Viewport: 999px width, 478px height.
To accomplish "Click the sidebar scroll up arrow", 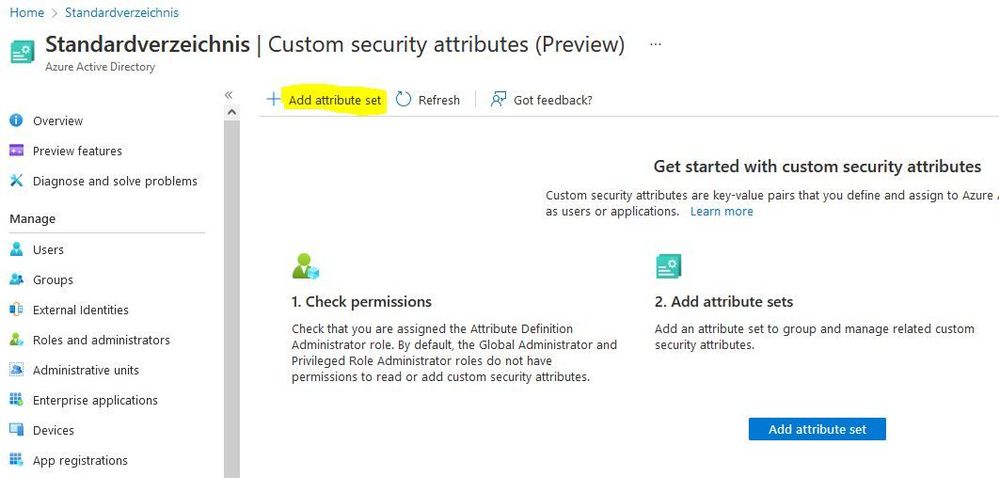I will click(x=232, y=113).
